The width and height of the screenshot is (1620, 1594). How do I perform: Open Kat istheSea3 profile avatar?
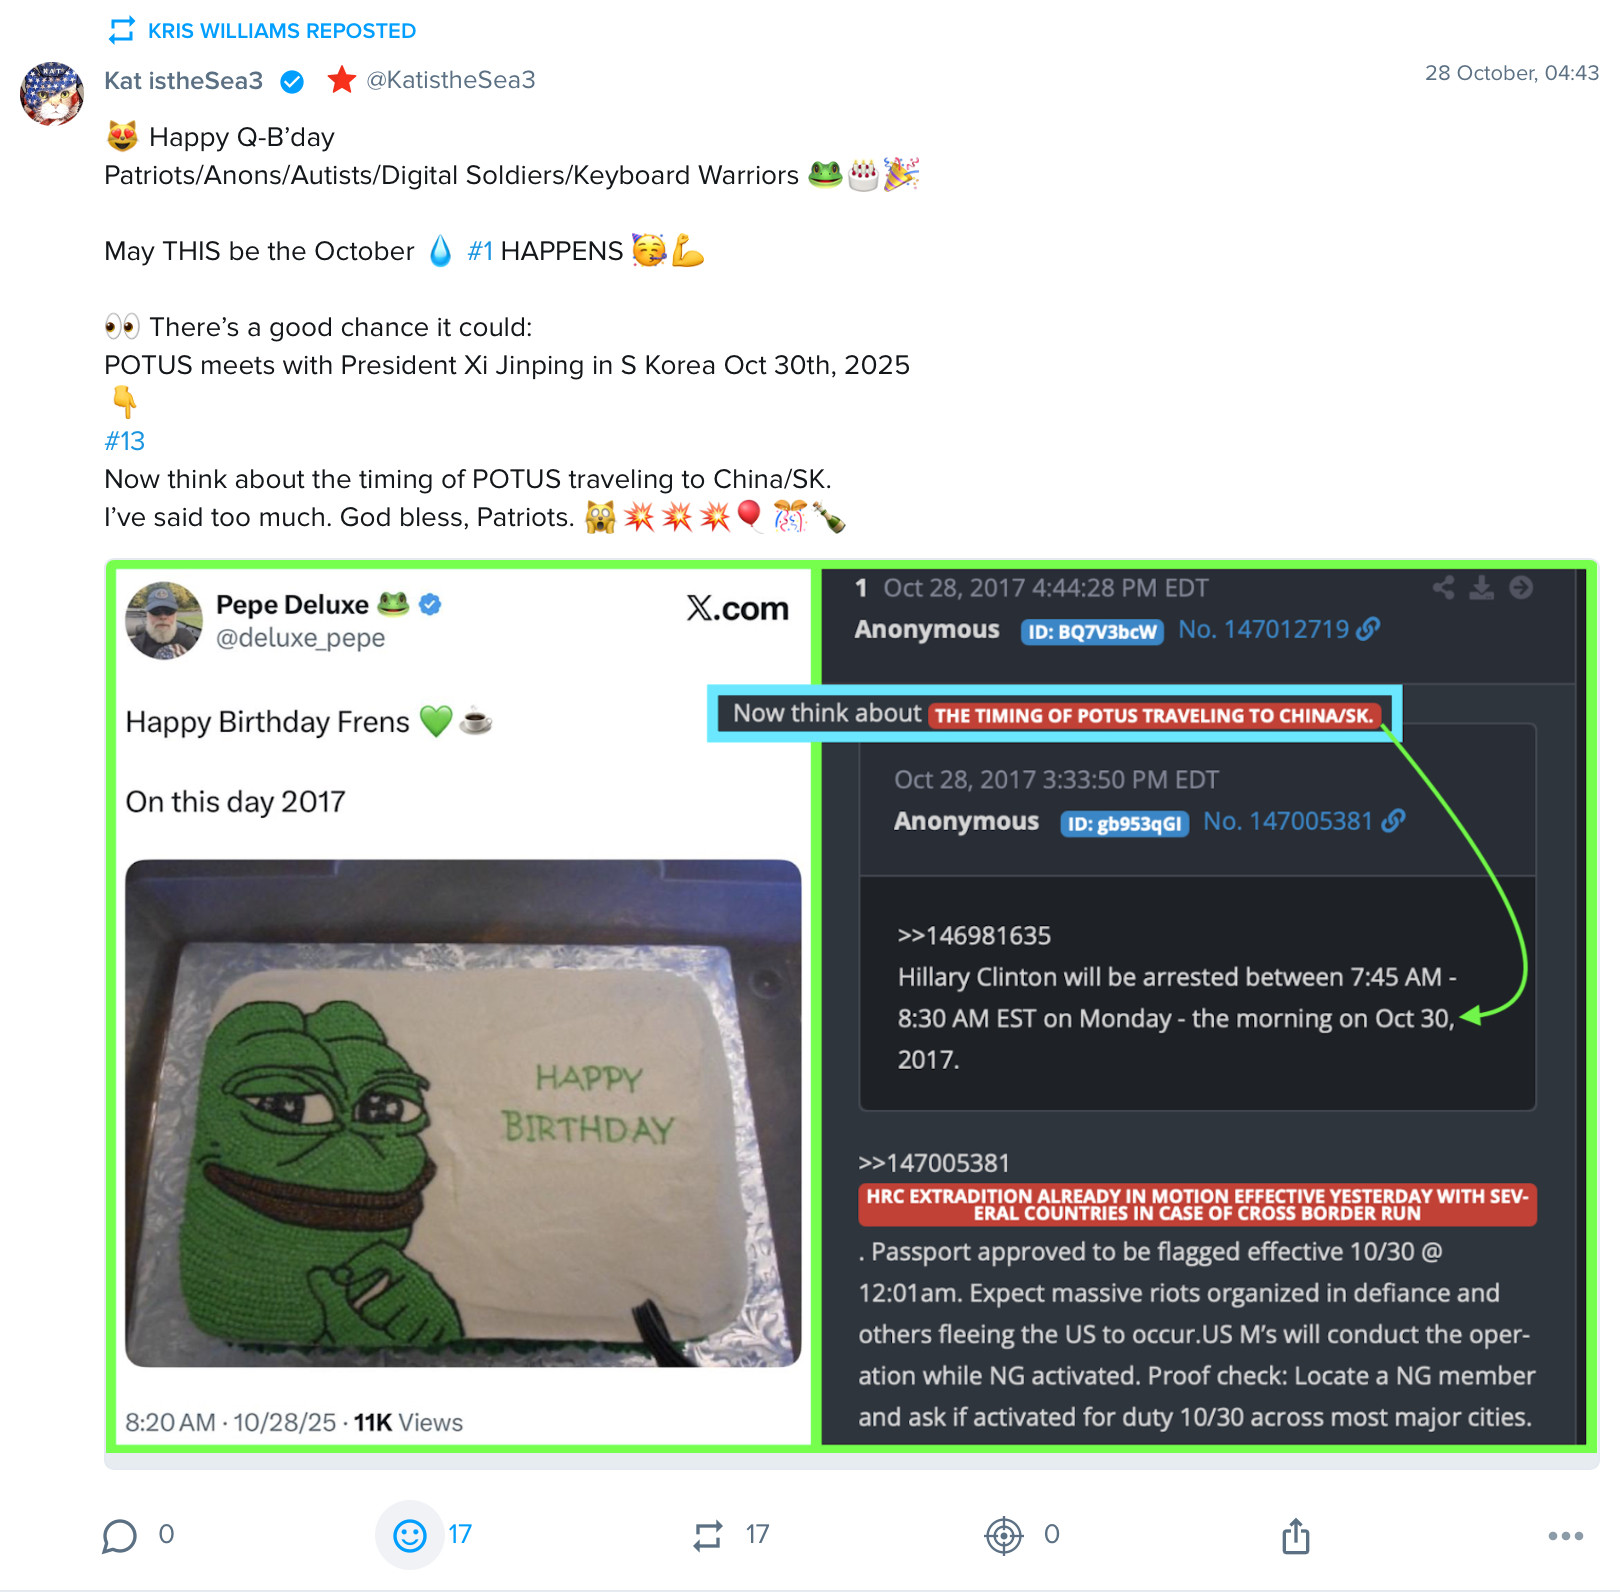coord(52,94)
